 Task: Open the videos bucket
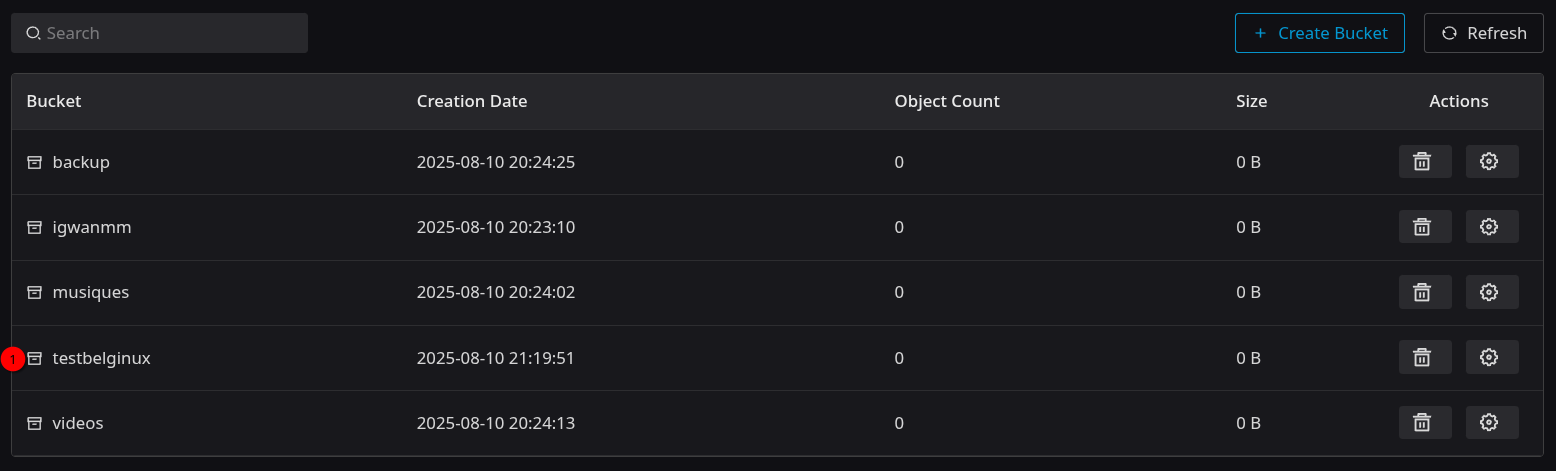click(78, 423)
